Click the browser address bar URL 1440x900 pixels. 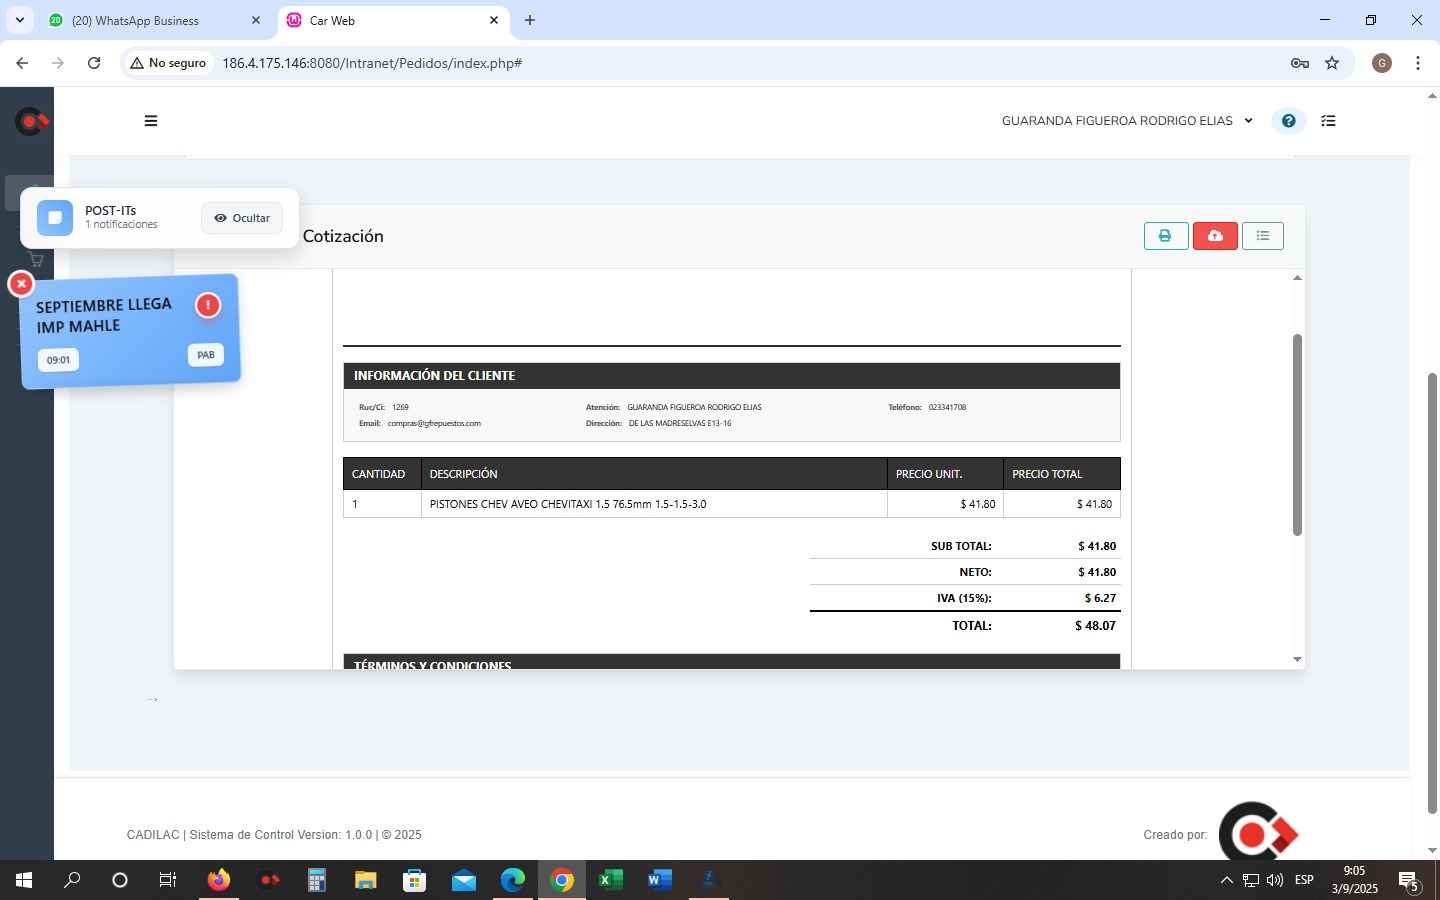[372, 63]
